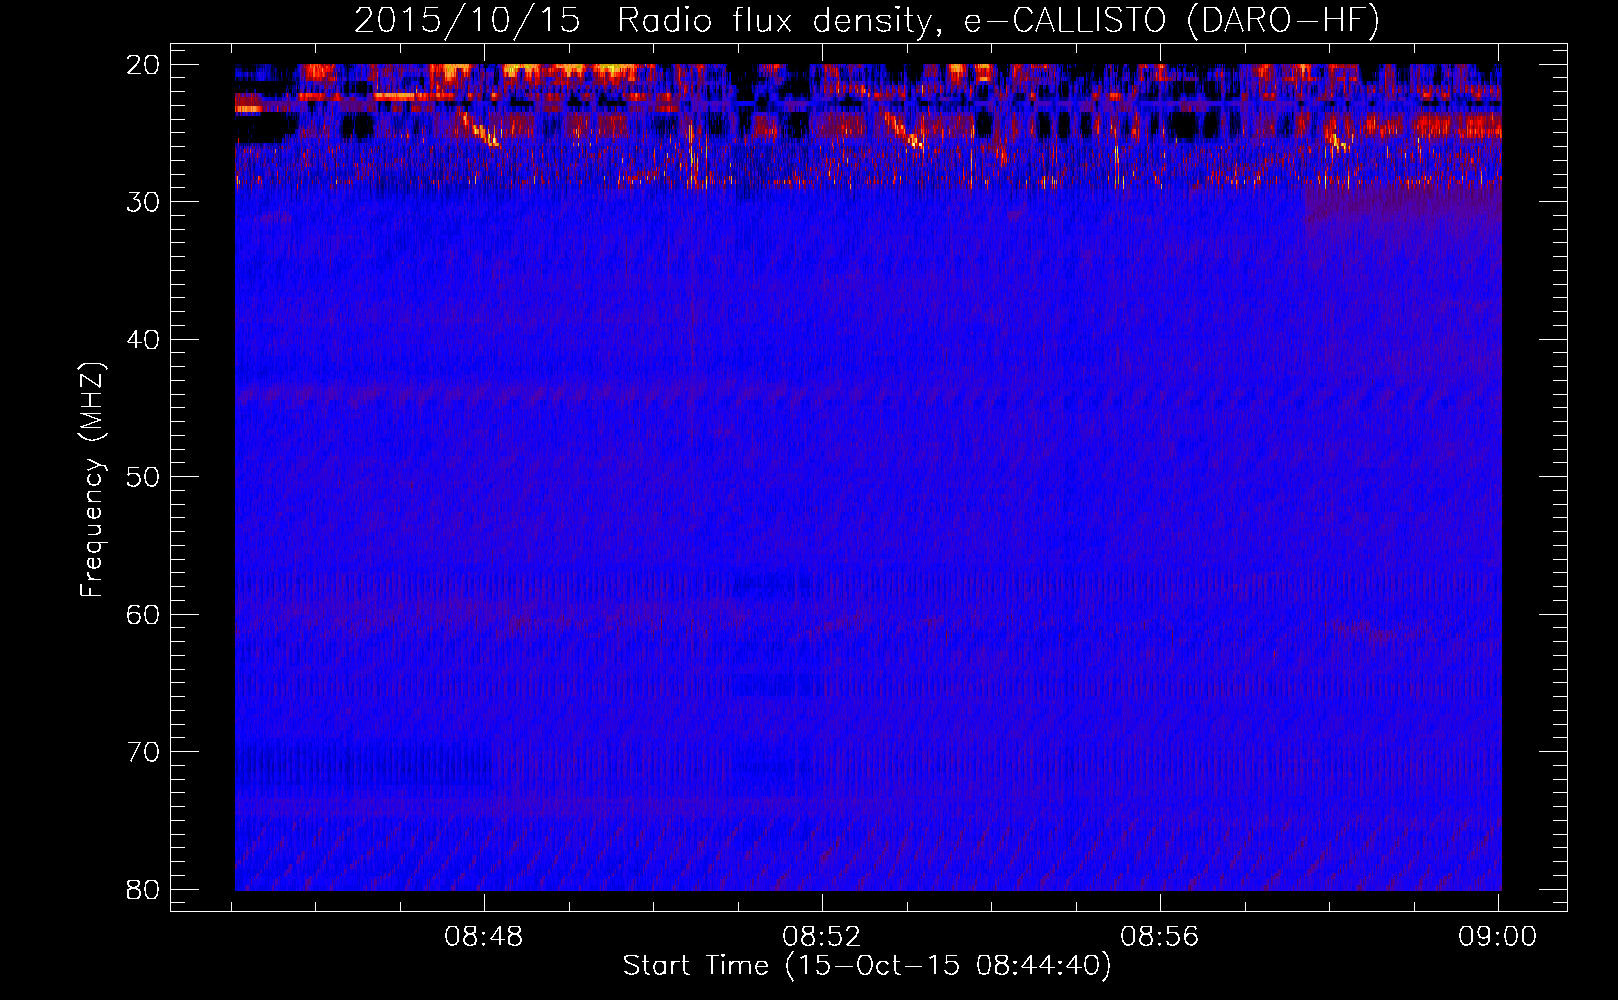Viewport: 1618px width, 1000px height.
Task: Click the '70' frequency tick label
Action: tap(144, 752)
